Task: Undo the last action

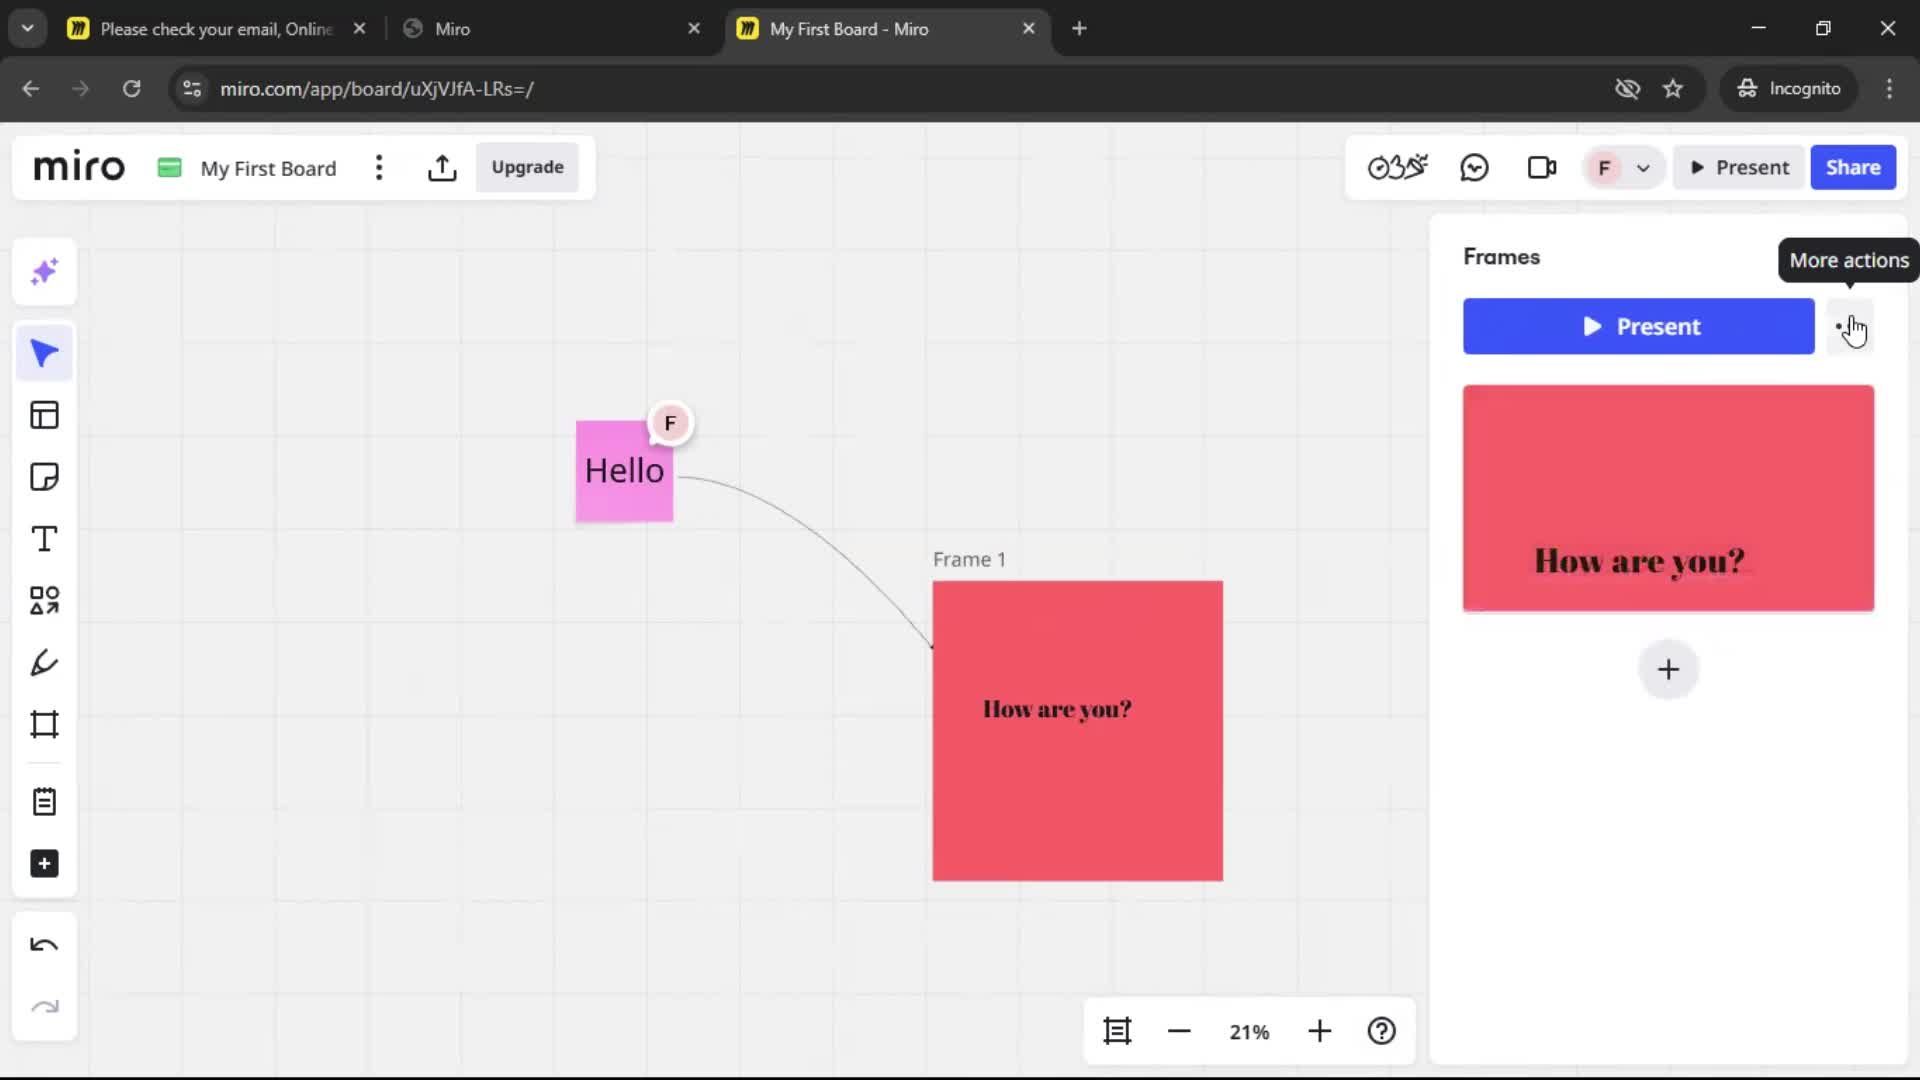Action: click(44, 945)
